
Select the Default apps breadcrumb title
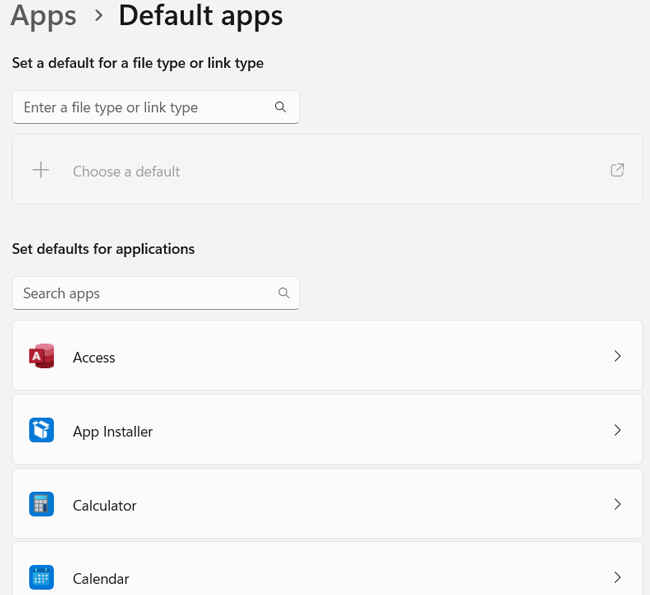201,17
